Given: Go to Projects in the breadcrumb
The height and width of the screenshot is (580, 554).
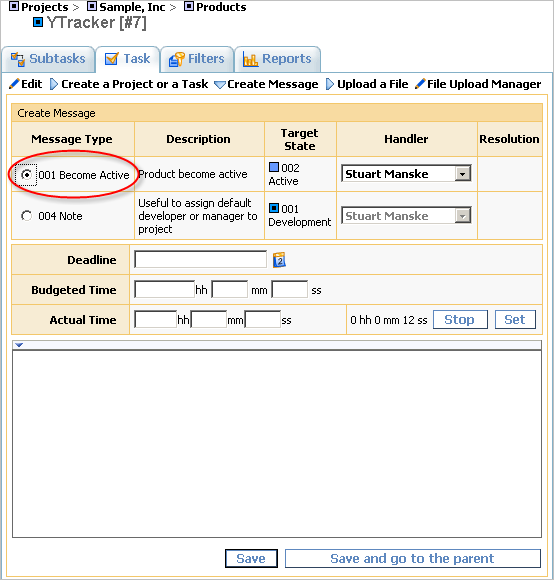Looking at the screenshot, I should pyautogui.click(x=45, y=7).
